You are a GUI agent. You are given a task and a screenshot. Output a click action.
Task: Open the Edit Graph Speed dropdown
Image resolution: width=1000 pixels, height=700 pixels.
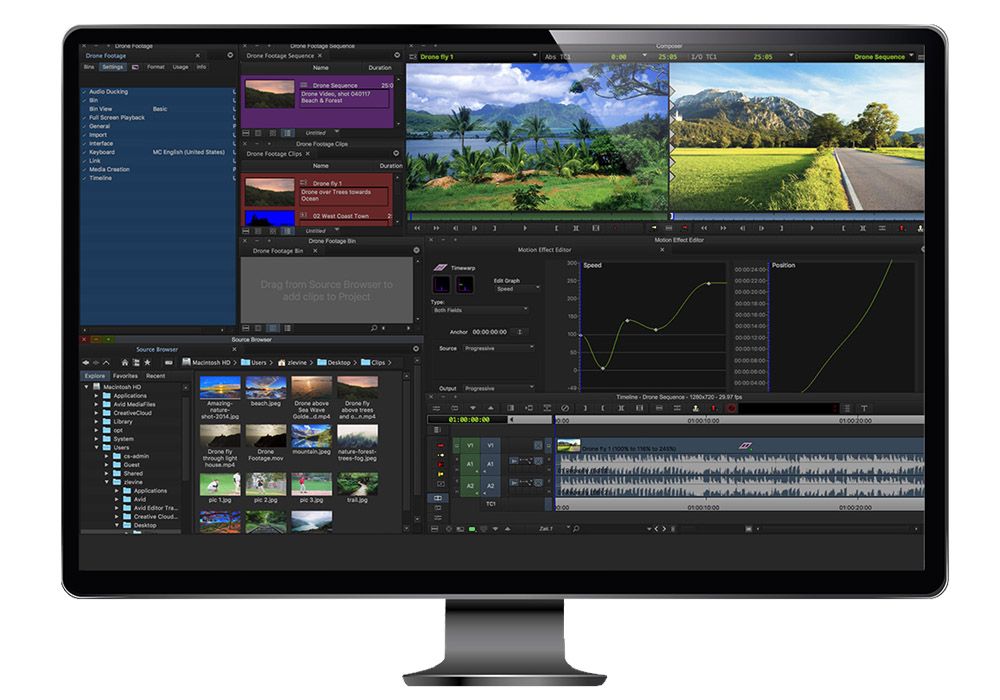[517, 289]
